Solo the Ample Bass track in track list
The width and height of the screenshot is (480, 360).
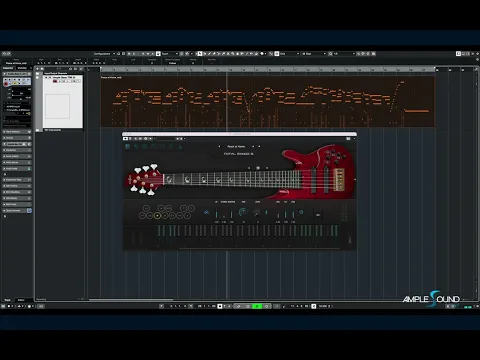pyautogui.click(x=50, y=78)
